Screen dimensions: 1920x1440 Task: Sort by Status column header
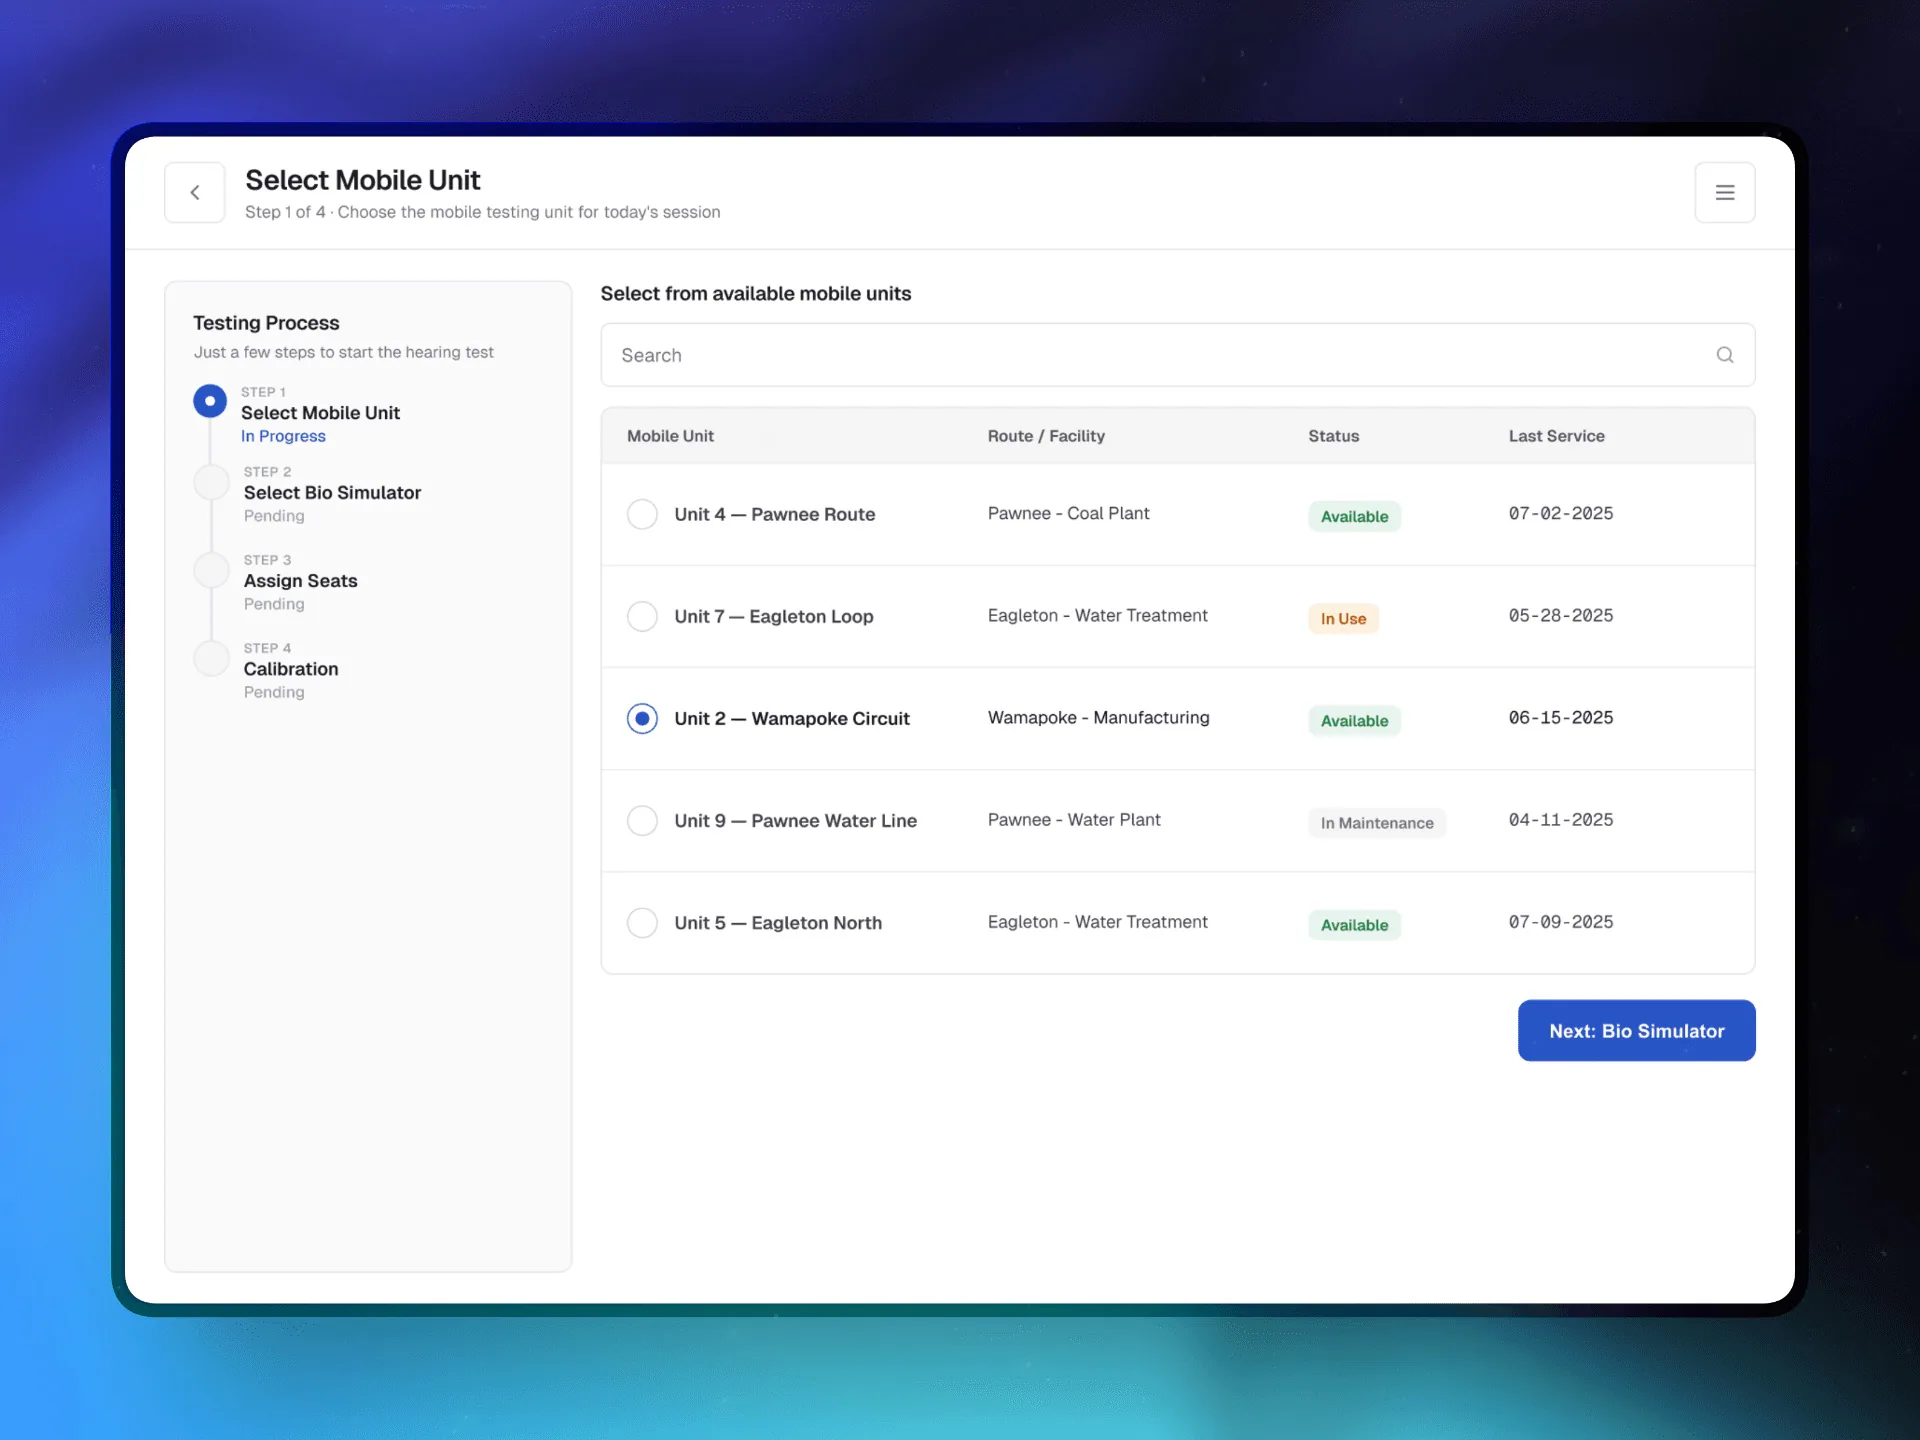click(1334, 436)
